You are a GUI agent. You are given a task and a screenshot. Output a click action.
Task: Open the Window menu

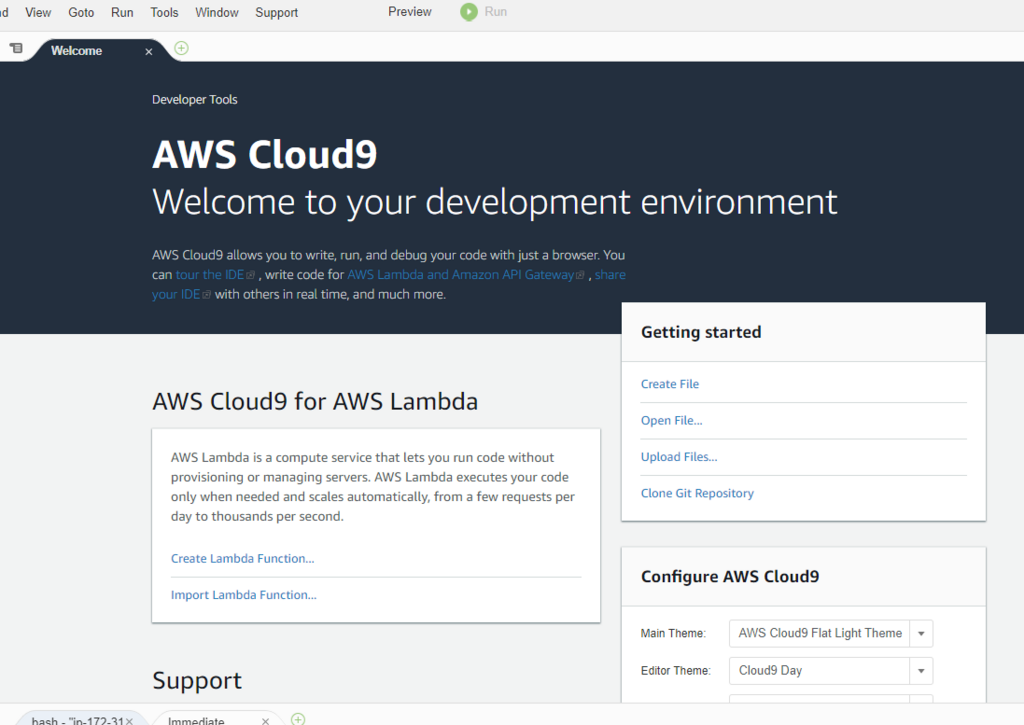[x=217, y=12]
